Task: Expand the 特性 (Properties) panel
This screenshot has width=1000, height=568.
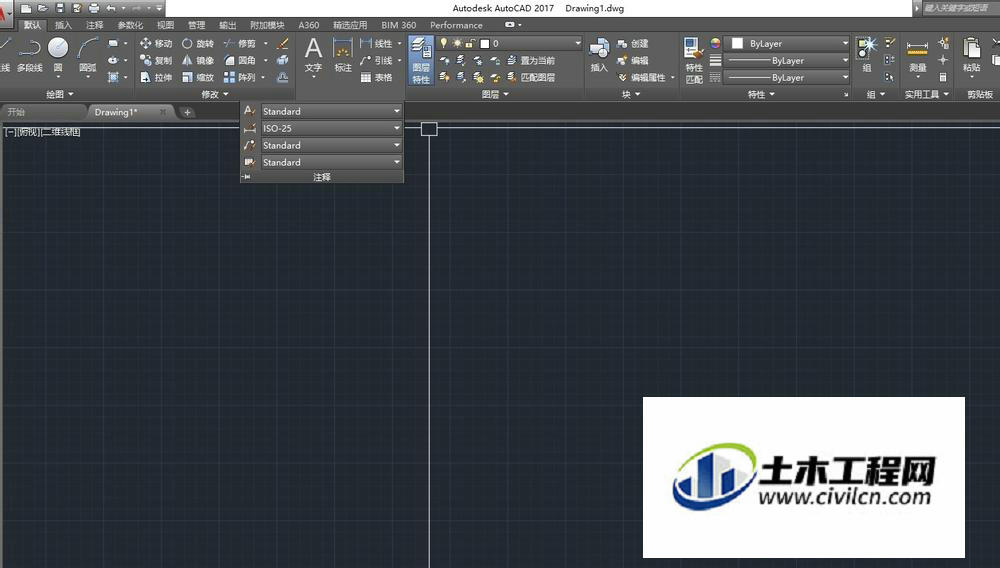Action: tap(761, 94)
